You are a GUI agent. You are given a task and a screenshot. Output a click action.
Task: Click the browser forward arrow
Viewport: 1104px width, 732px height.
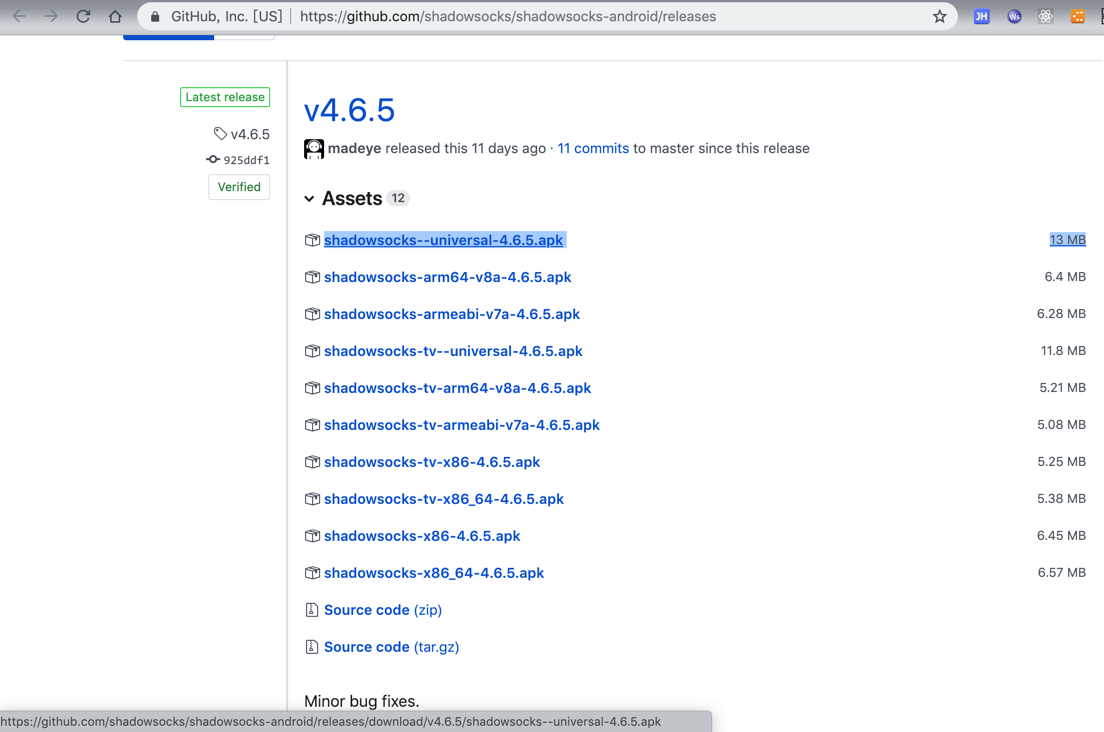tap(51, 16)
